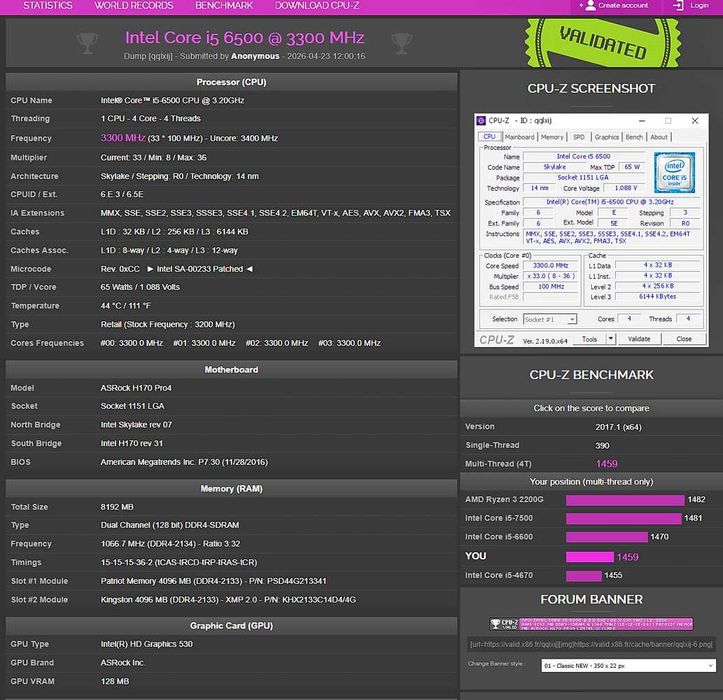Select the SPD tab in CPU-Z
Viewport: 723px width, 700px height.
pyautogui.click(x=579, y=137)
